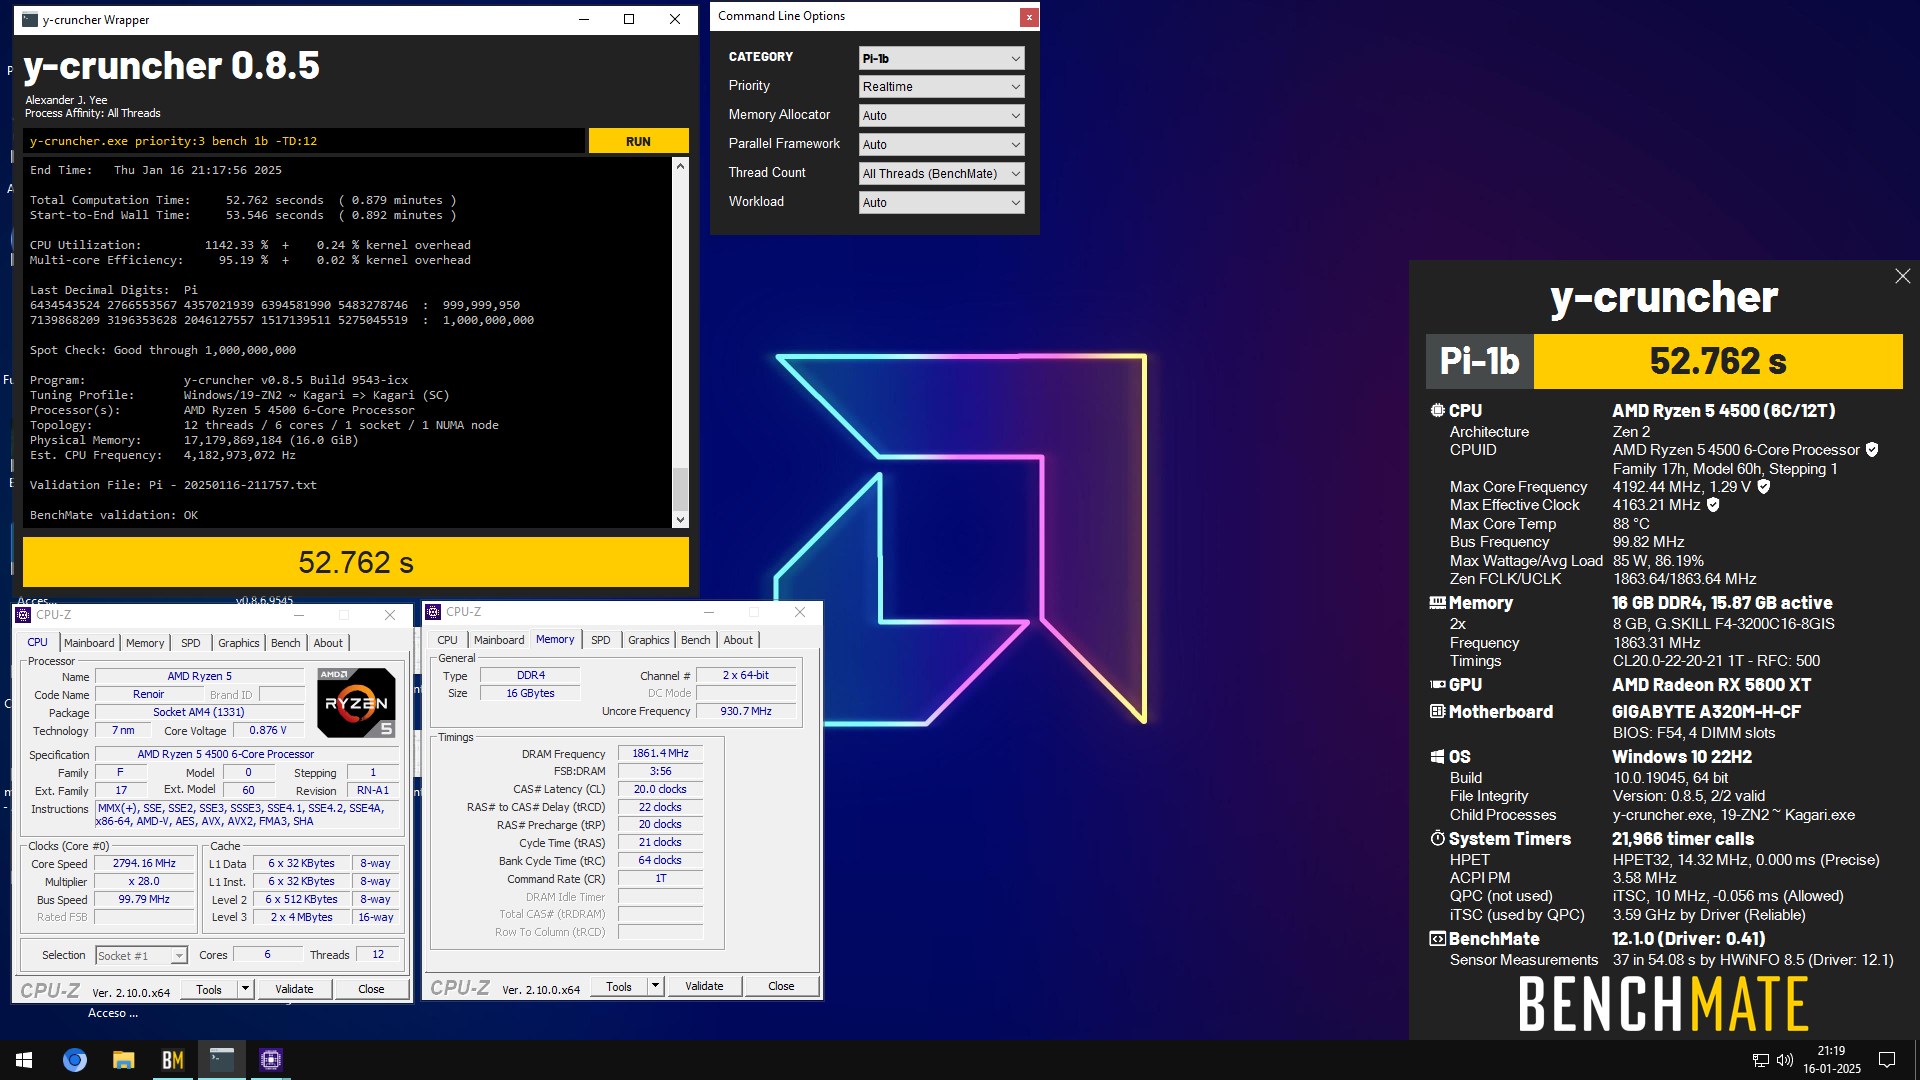Maximize the y-cruncher Wrapper window
The width and height of the screenshot is (1920, 1080).
point(629,19)
